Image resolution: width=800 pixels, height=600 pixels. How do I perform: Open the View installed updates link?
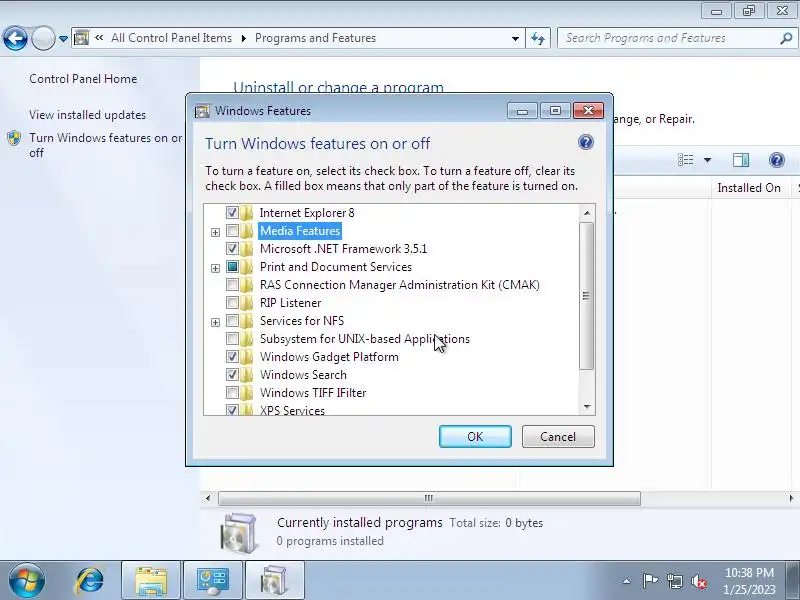[x=87, y=115]
